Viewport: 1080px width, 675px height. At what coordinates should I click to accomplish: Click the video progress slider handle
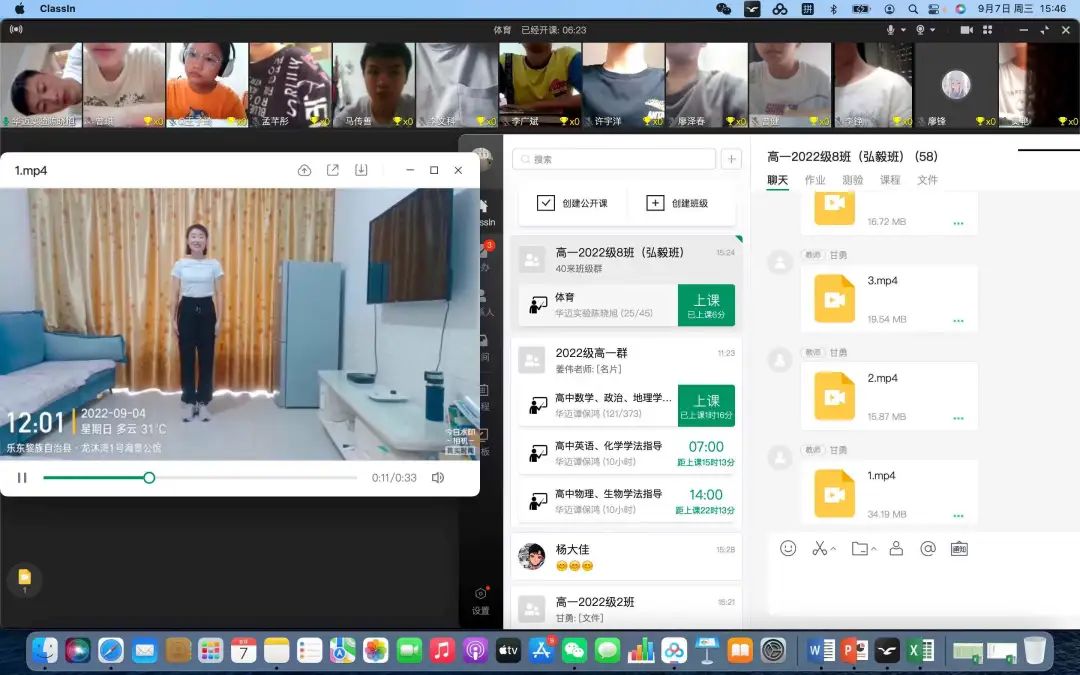pos(149,478)
